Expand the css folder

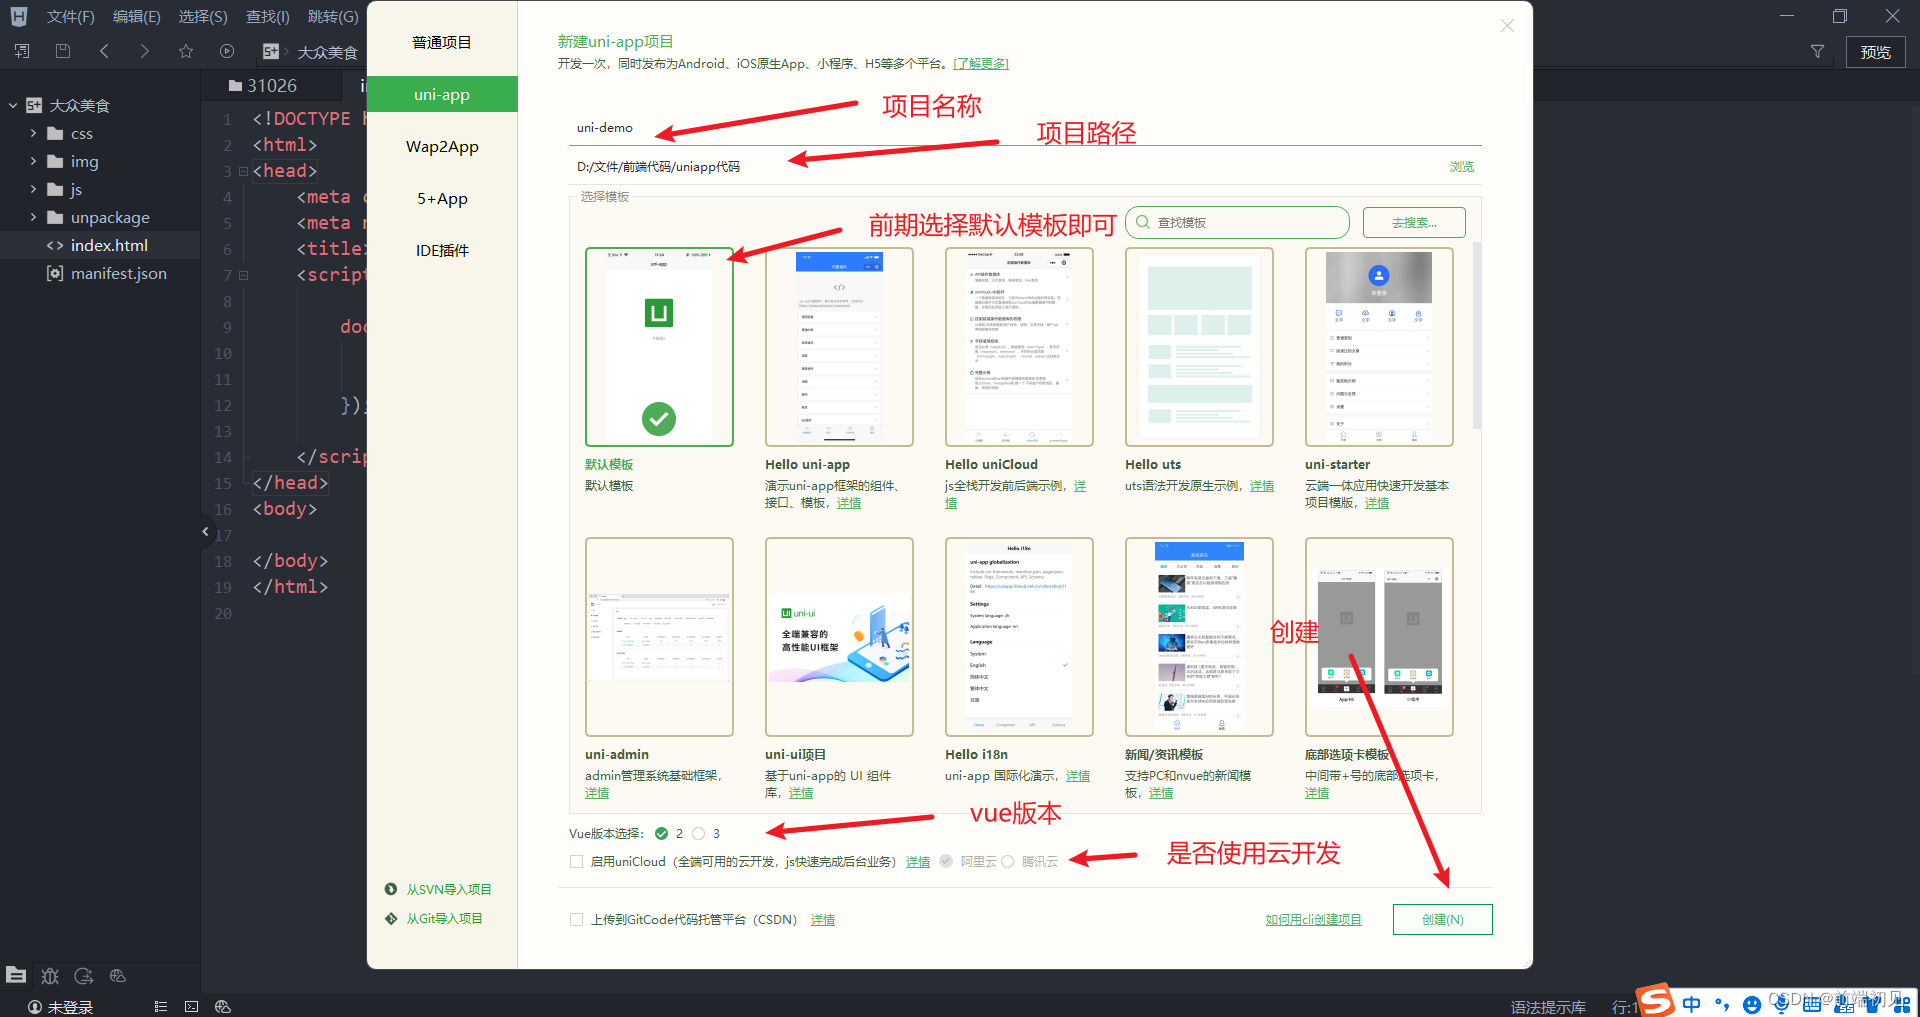[x=33, y=133]
